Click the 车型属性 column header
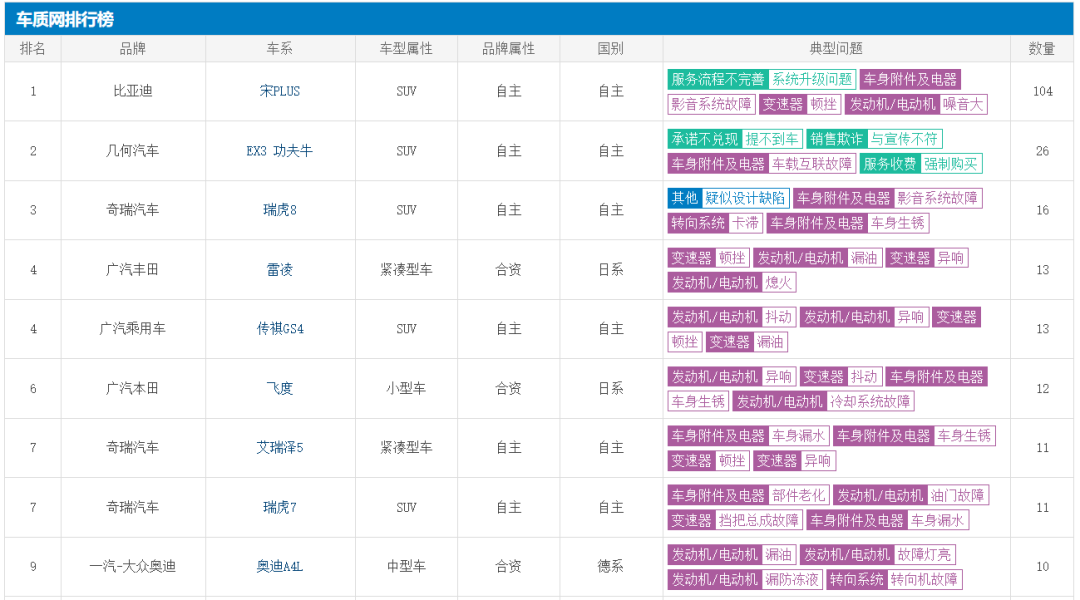The width and height of the screenshot is (1080, 600). click(406, 49)
